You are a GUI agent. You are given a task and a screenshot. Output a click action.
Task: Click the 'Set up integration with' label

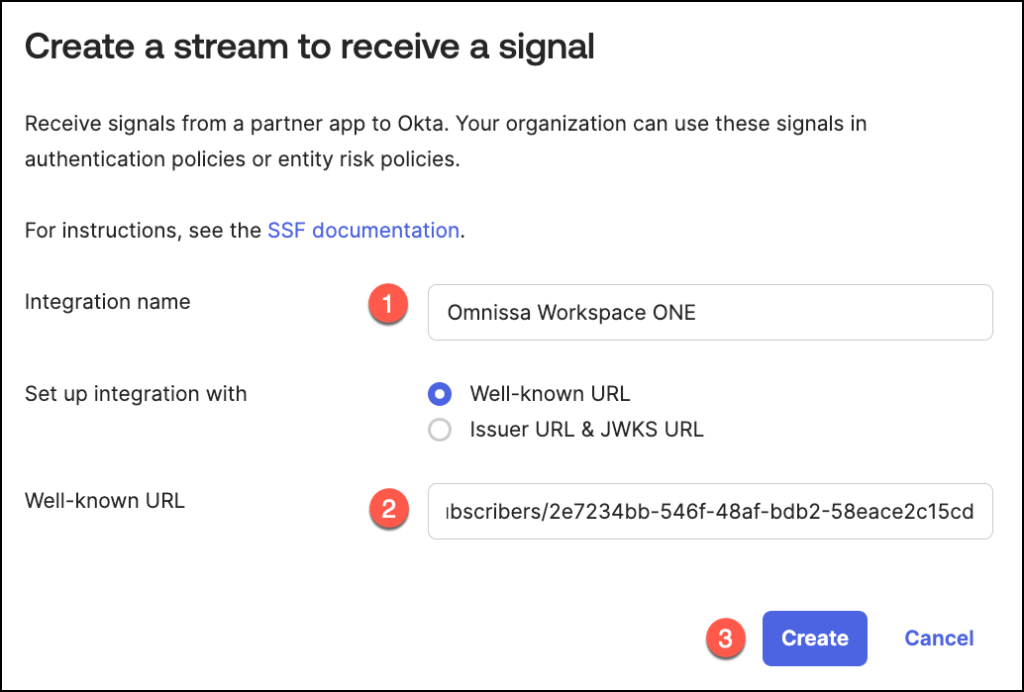(x=135, y=394)
